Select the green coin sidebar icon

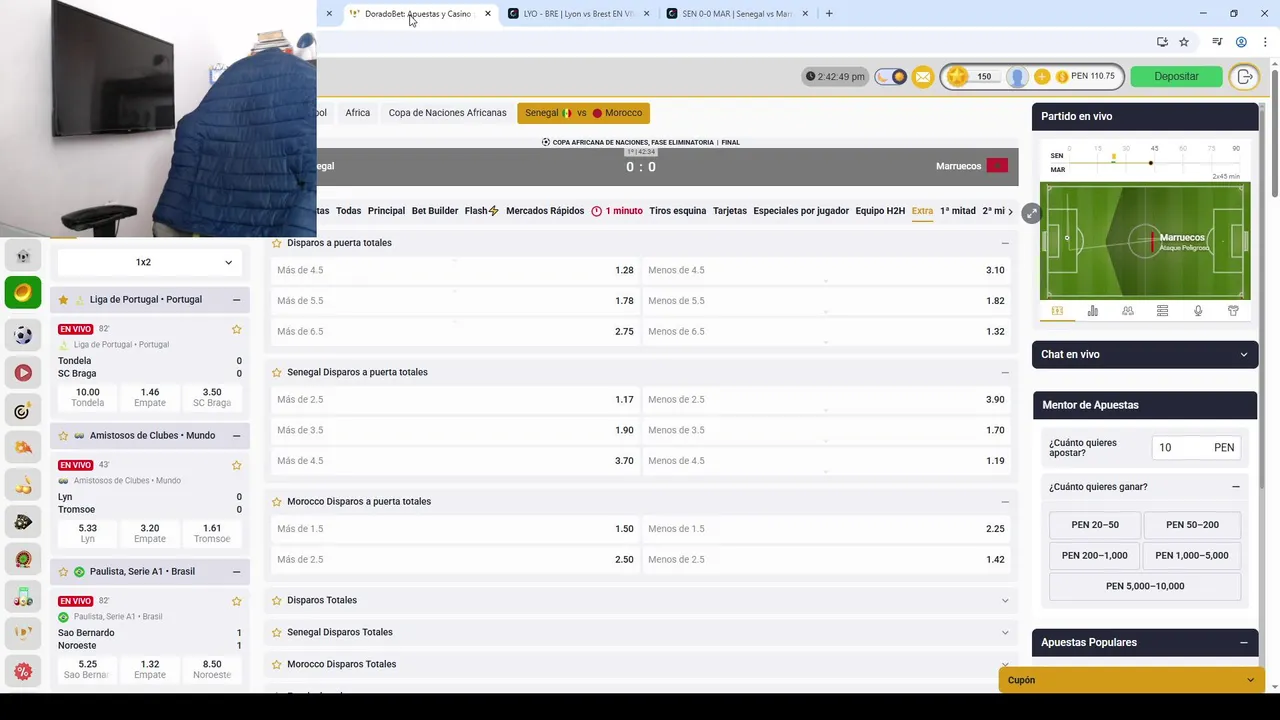coord(23,292)
